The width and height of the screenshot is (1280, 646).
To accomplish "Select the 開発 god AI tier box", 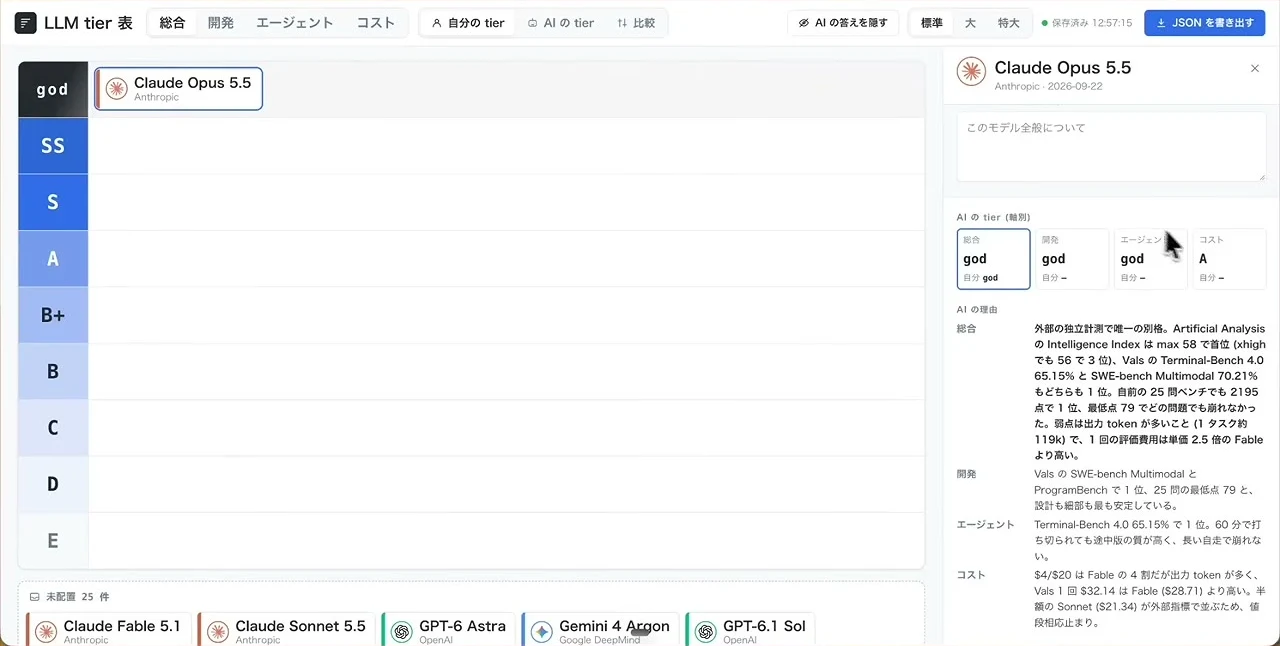I will 1072,259.
